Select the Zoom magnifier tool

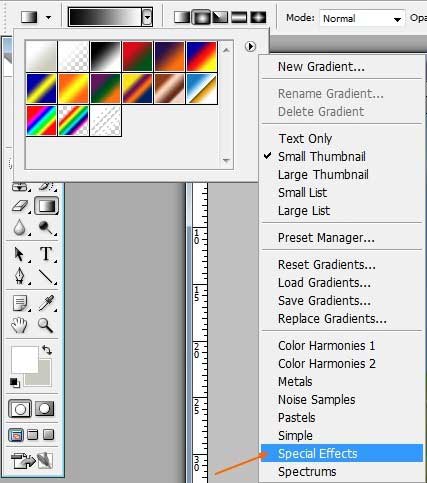[45, 325]
